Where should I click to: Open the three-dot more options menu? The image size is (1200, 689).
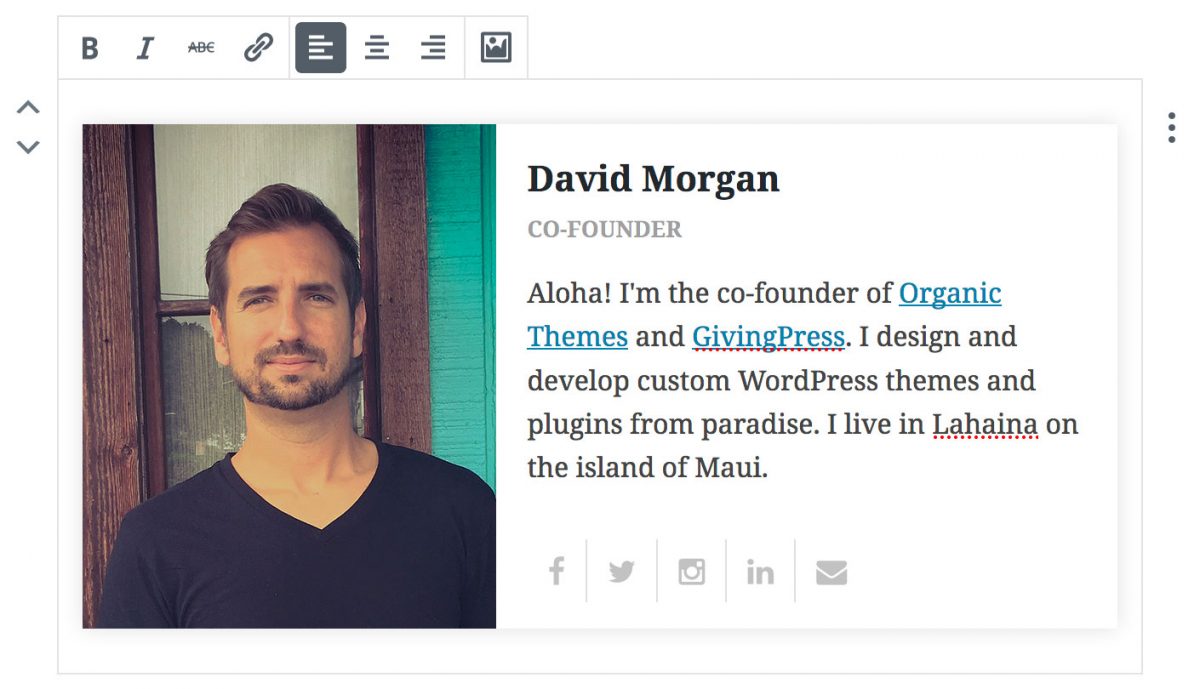(x=1171, y=128)
